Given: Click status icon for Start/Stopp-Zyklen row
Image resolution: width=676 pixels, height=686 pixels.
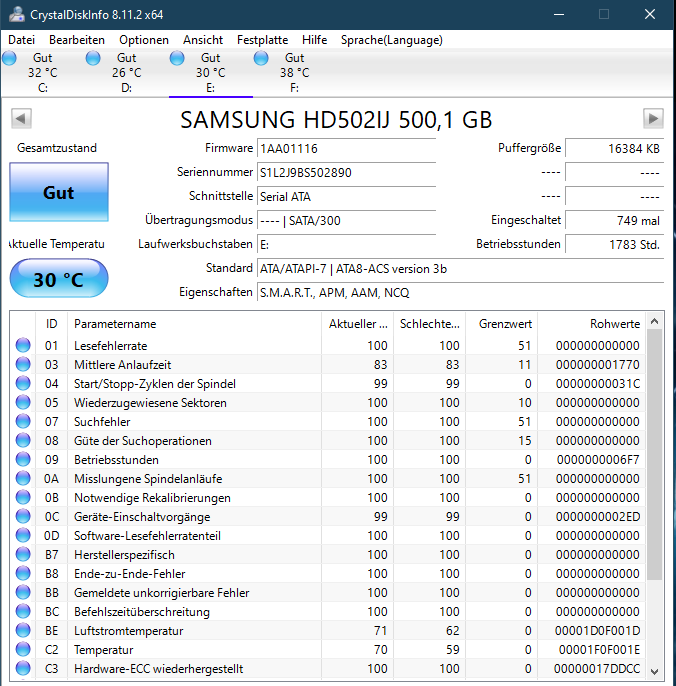Looking at the screenshot, I should 23,383.
